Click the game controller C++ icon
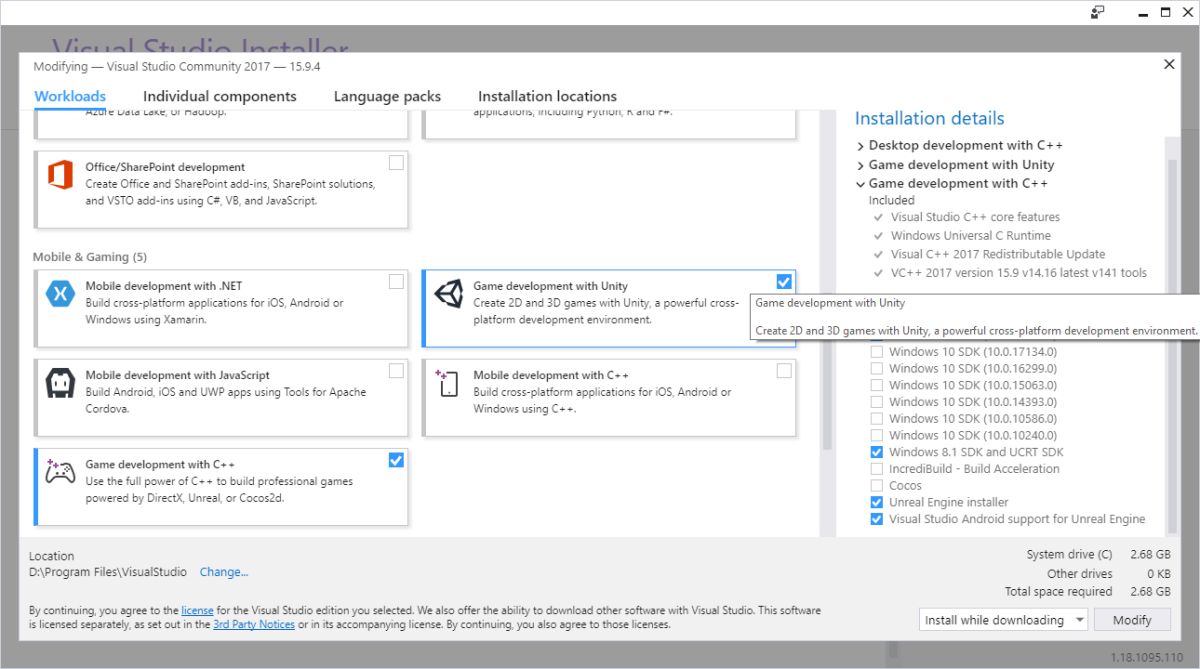 point(60,472)
